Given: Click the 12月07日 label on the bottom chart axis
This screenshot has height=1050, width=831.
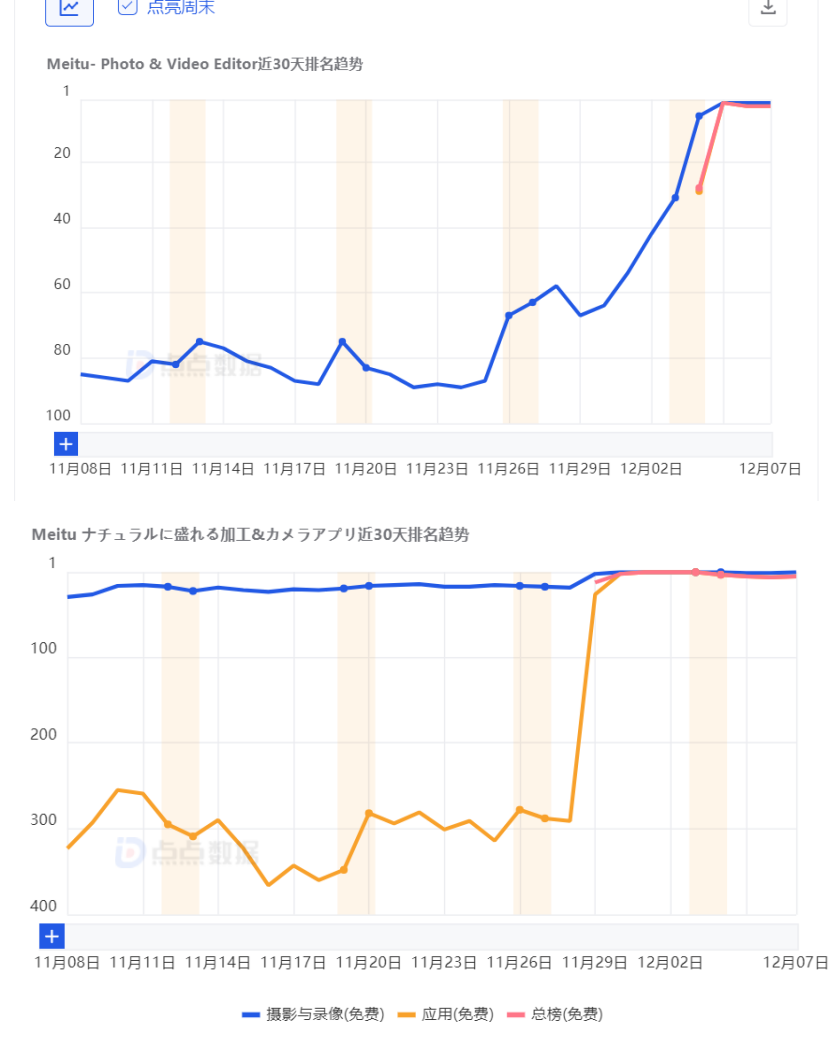Looking at the screenshot, I should pos(795,962).
